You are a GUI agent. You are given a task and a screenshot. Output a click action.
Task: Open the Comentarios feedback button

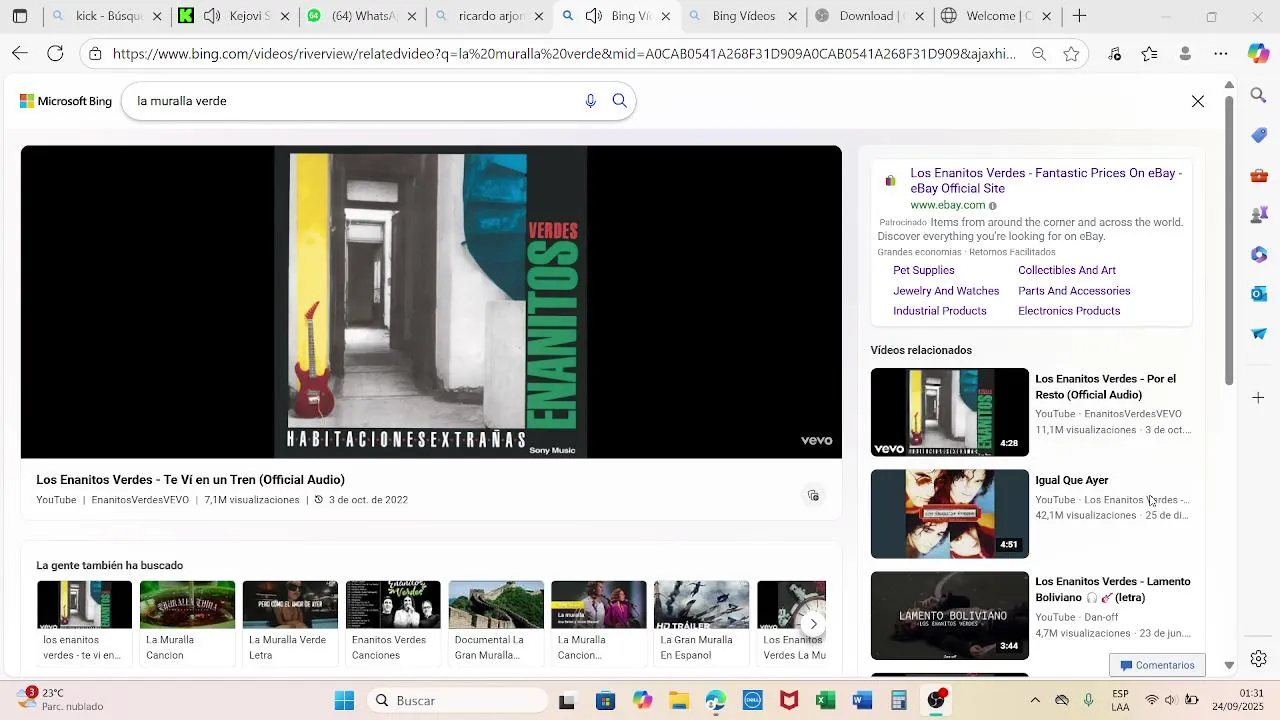click(x=1157, y=665)
